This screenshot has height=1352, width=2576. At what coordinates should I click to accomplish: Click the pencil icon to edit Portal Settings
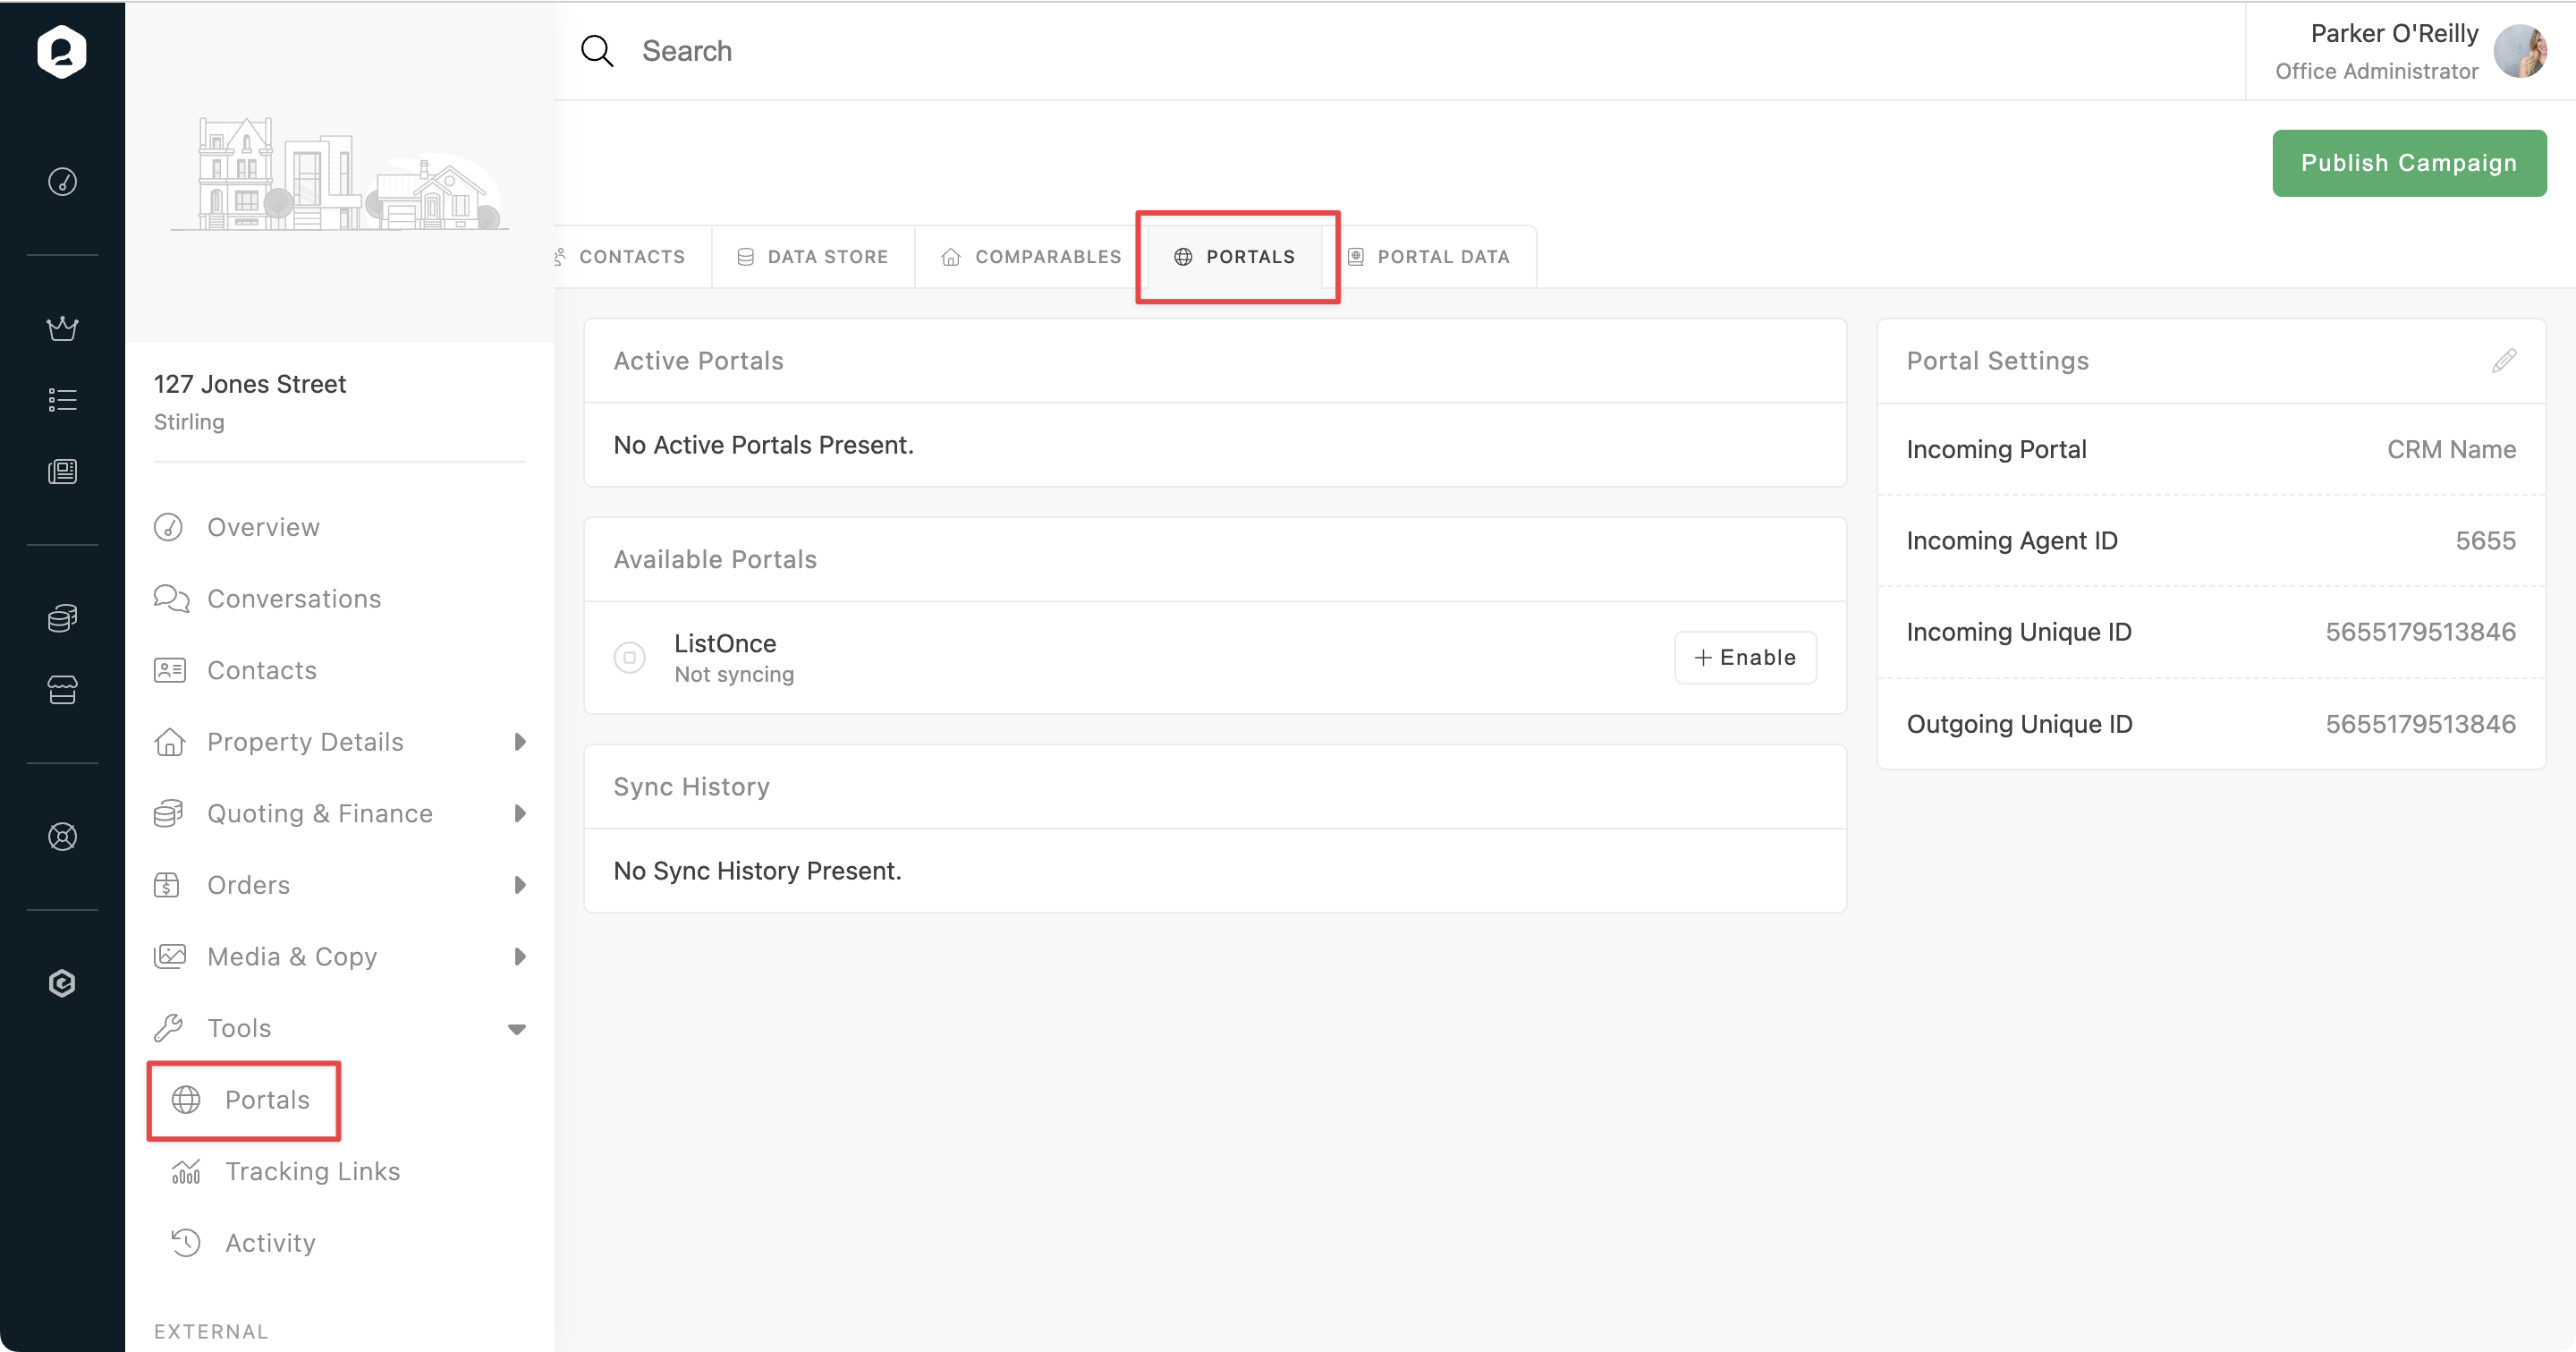2503,361
